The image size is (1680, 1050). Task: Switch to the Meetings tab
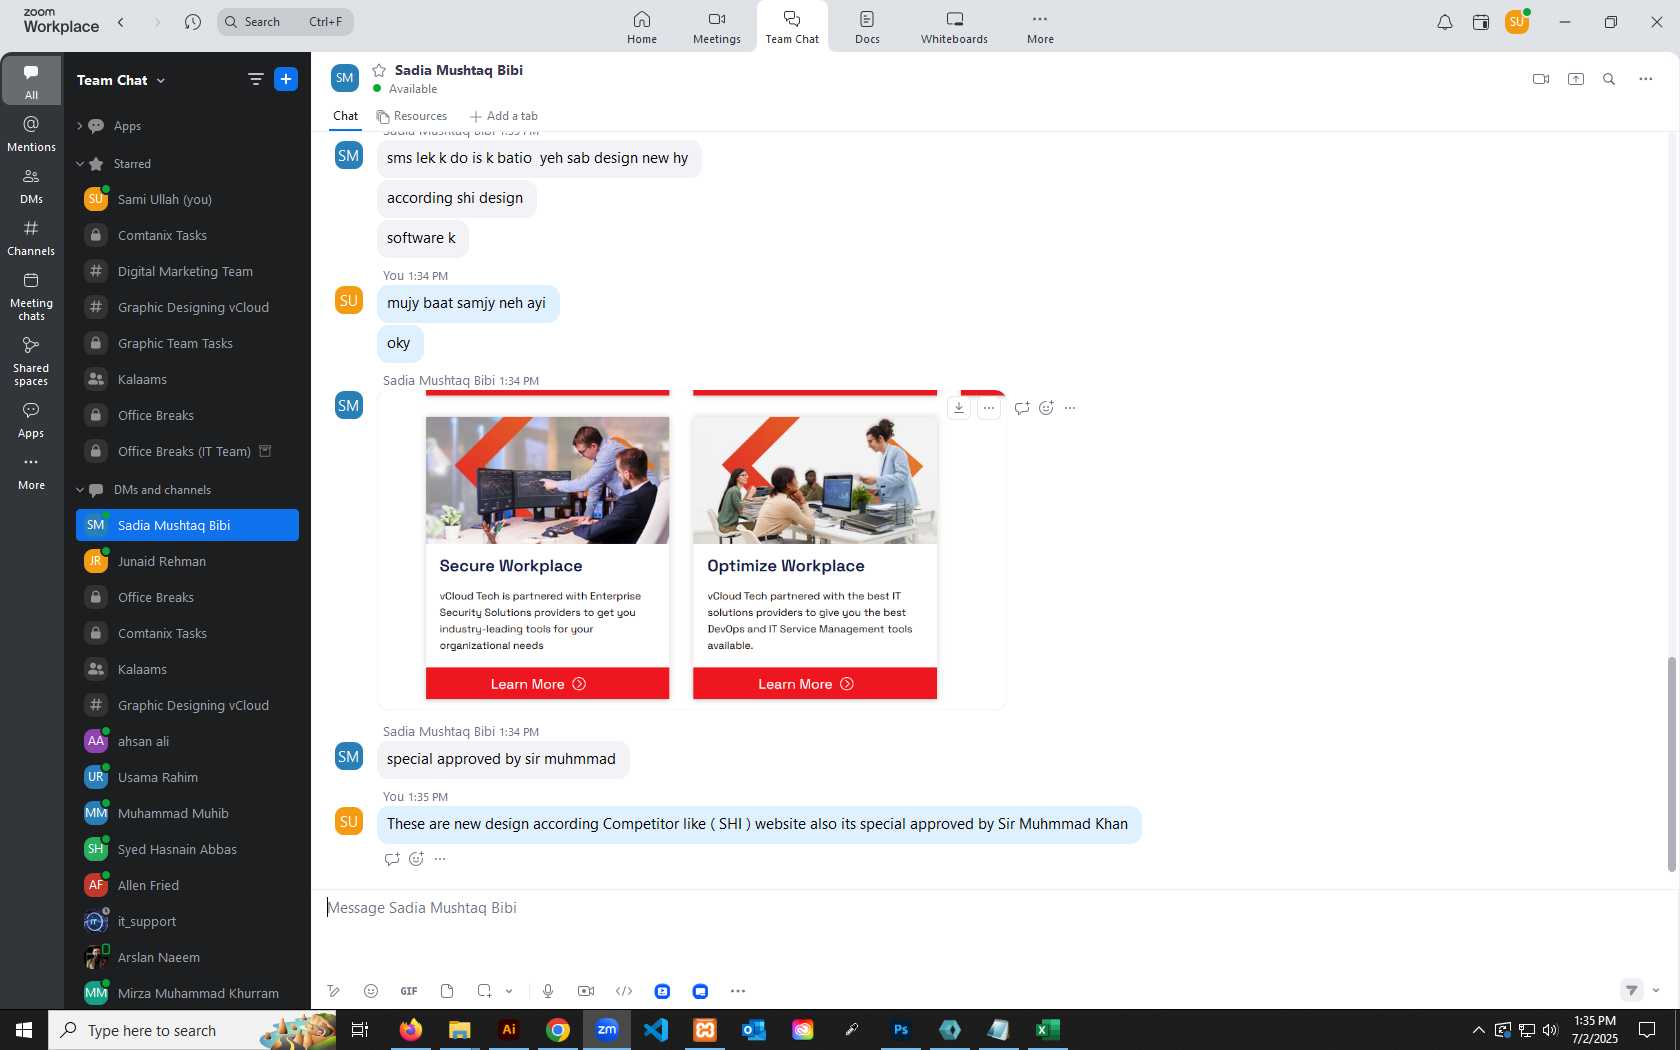pyautogui.click(x=717, y=27)
